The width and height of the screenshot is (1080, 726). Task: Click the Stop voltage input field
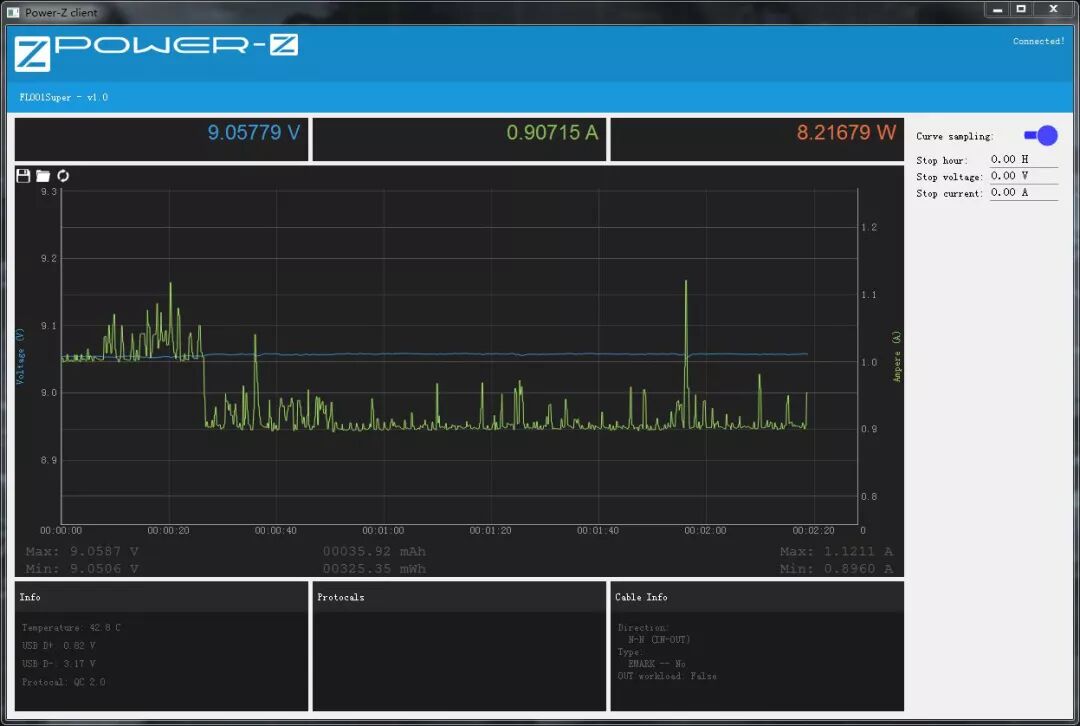1024,176
